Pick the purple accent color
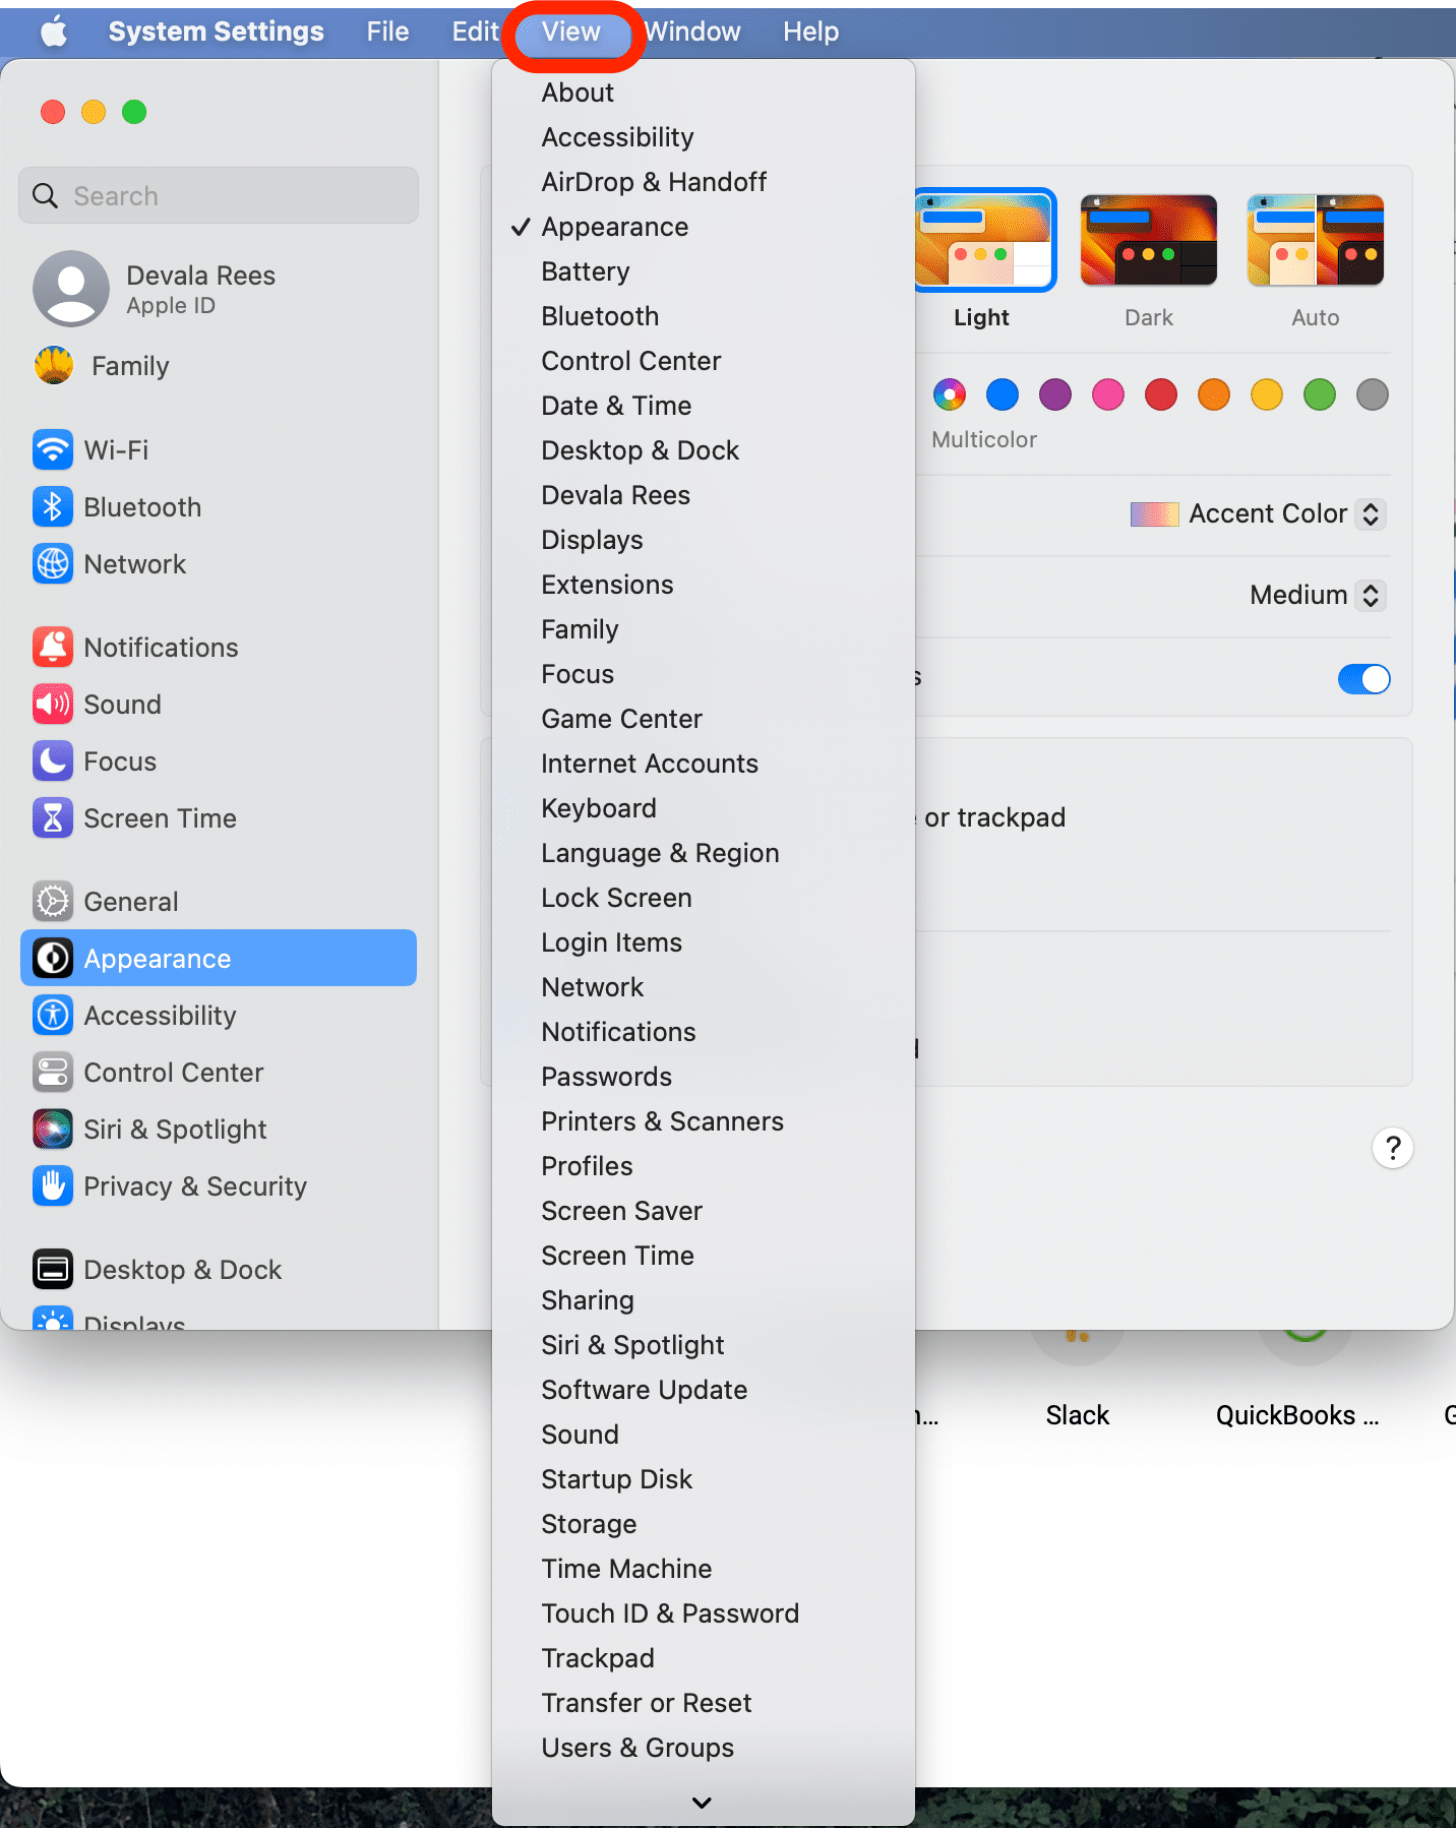This screenshot has height=1828, width=1456. [1055, 395]
